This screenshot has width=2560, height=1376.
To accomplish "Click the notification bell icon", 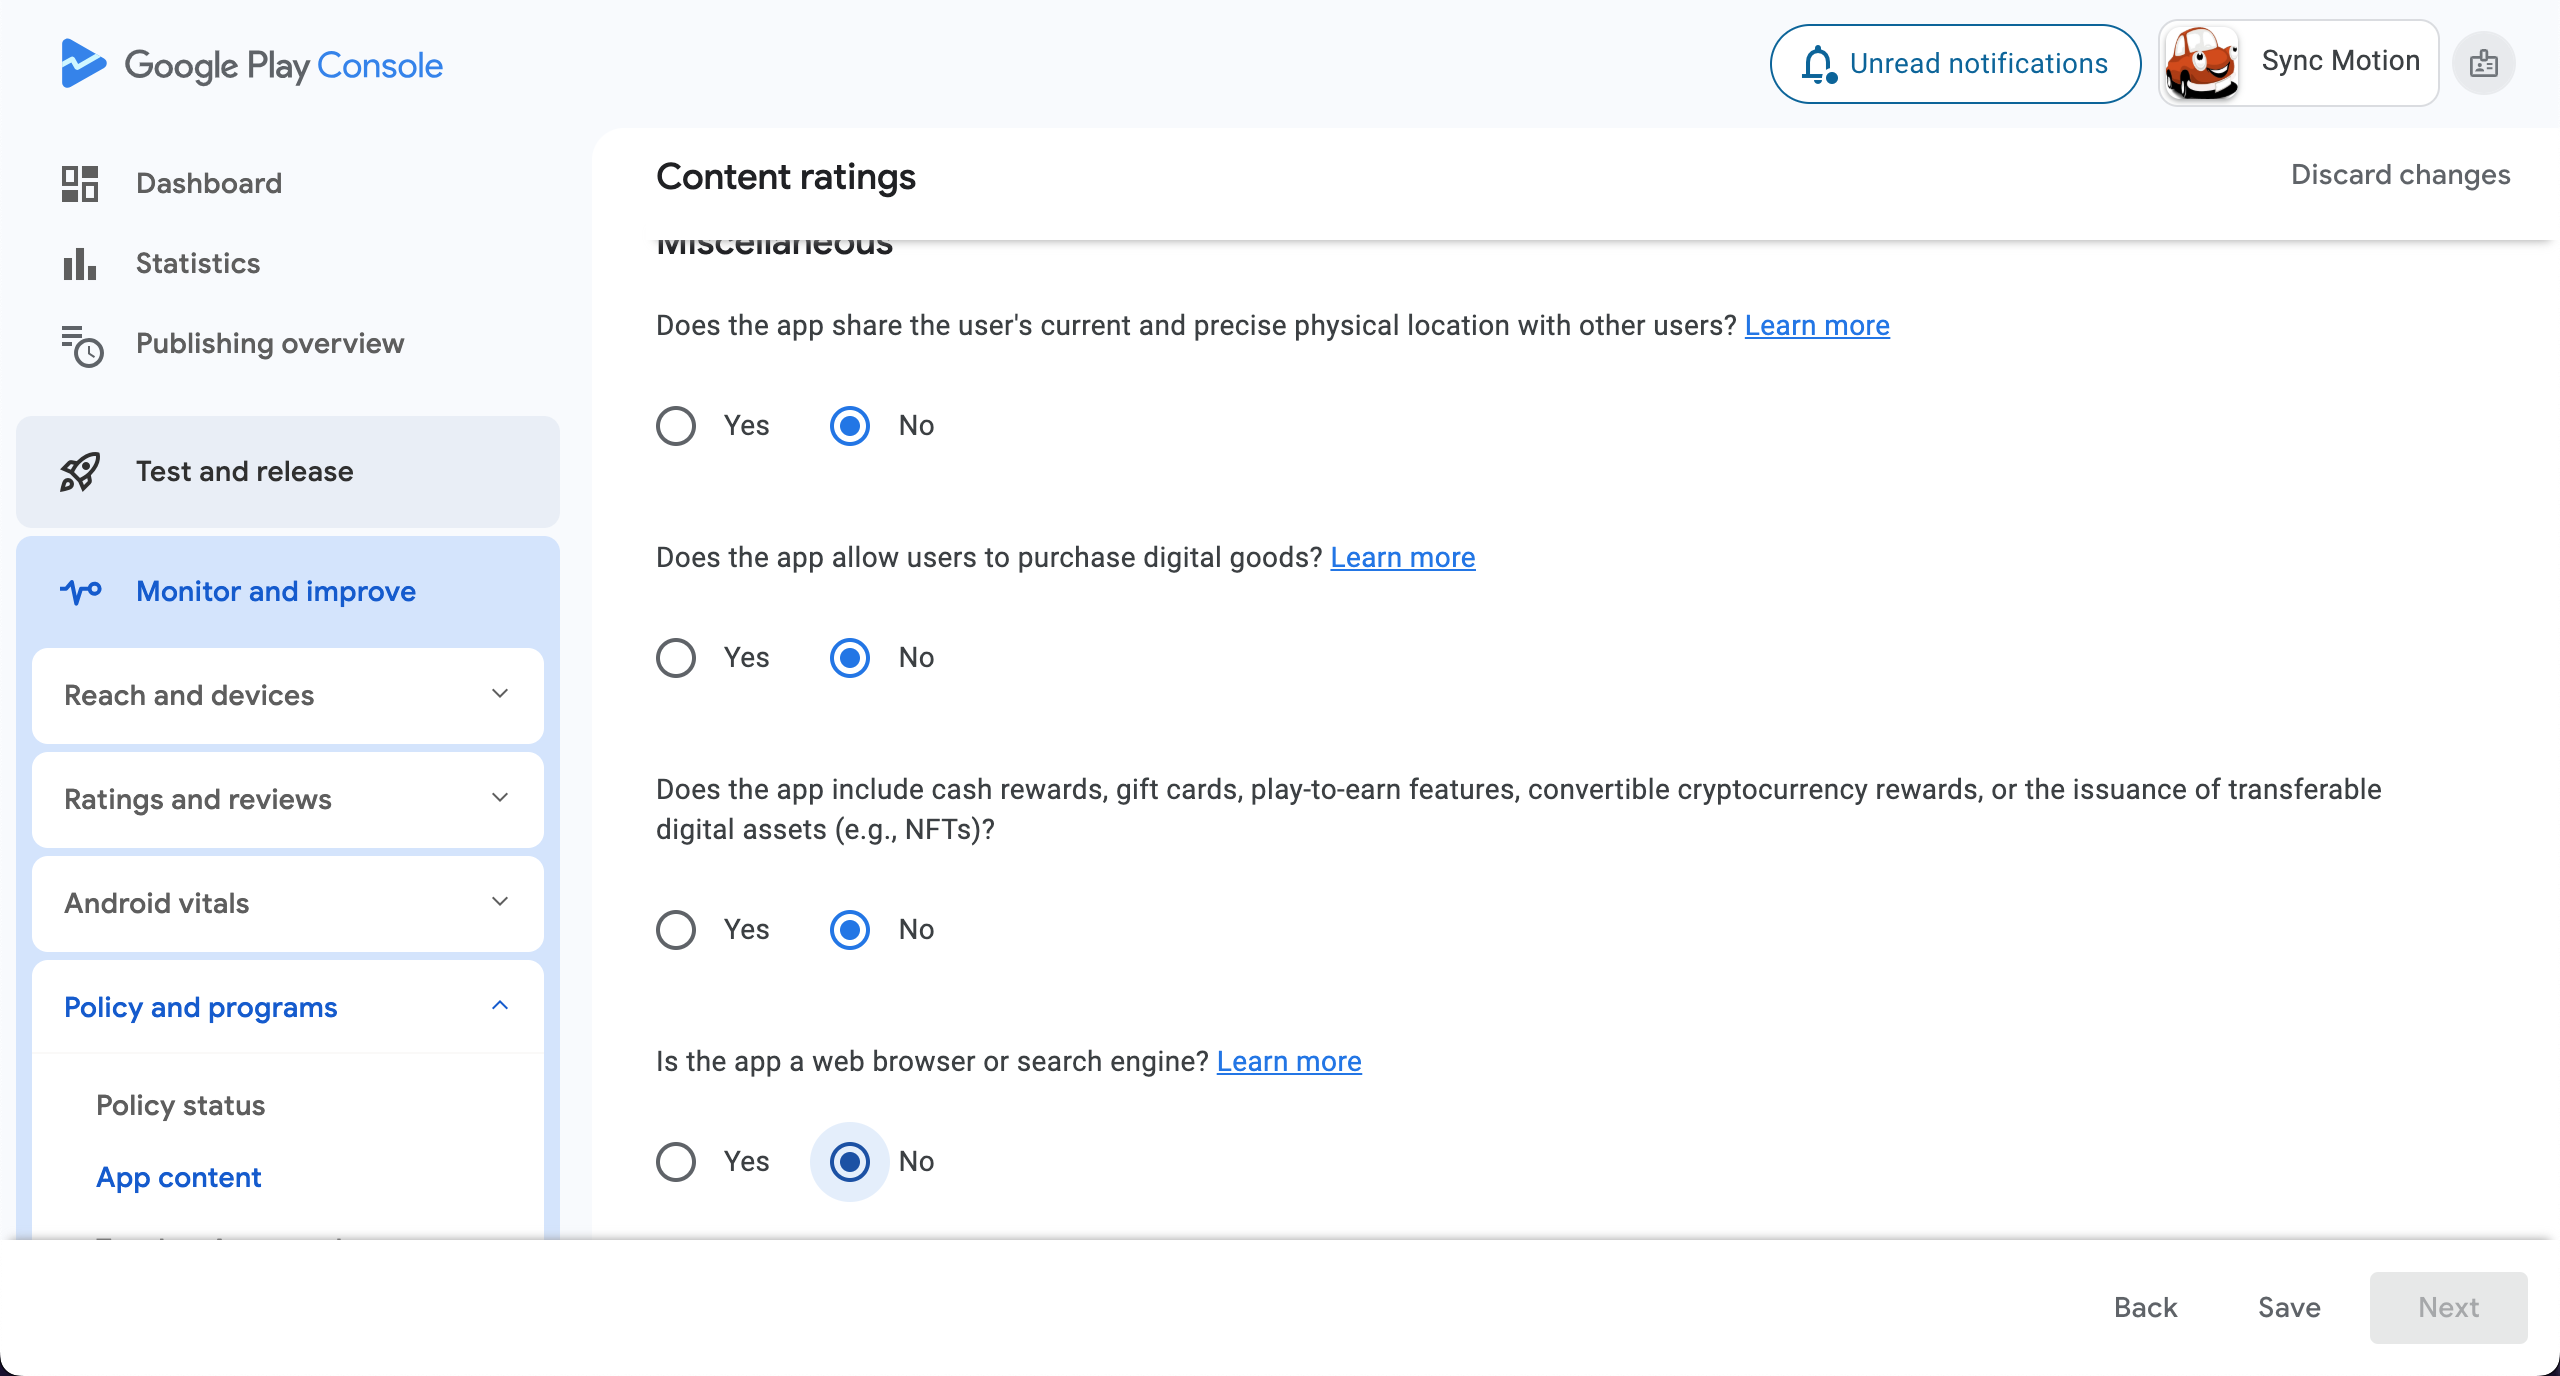I will (x=1819, y=65).
